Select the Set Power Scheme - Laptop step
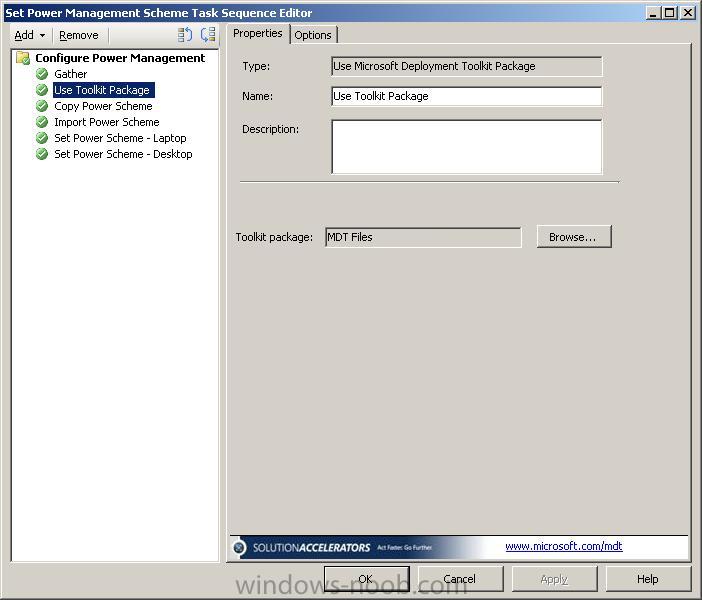Viewport: 702px width, 600px height. point(120,138)
